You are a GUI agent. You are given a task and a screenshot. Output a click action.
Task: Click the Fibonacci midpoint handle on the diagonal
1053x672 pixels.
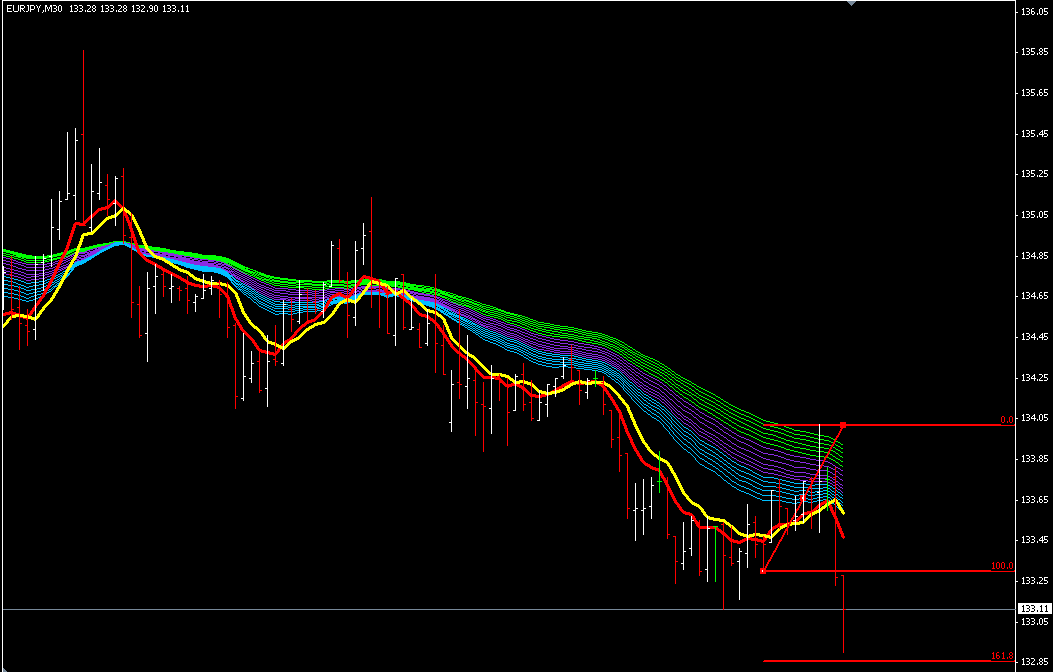pyautogui.click(x=803, y=498)
